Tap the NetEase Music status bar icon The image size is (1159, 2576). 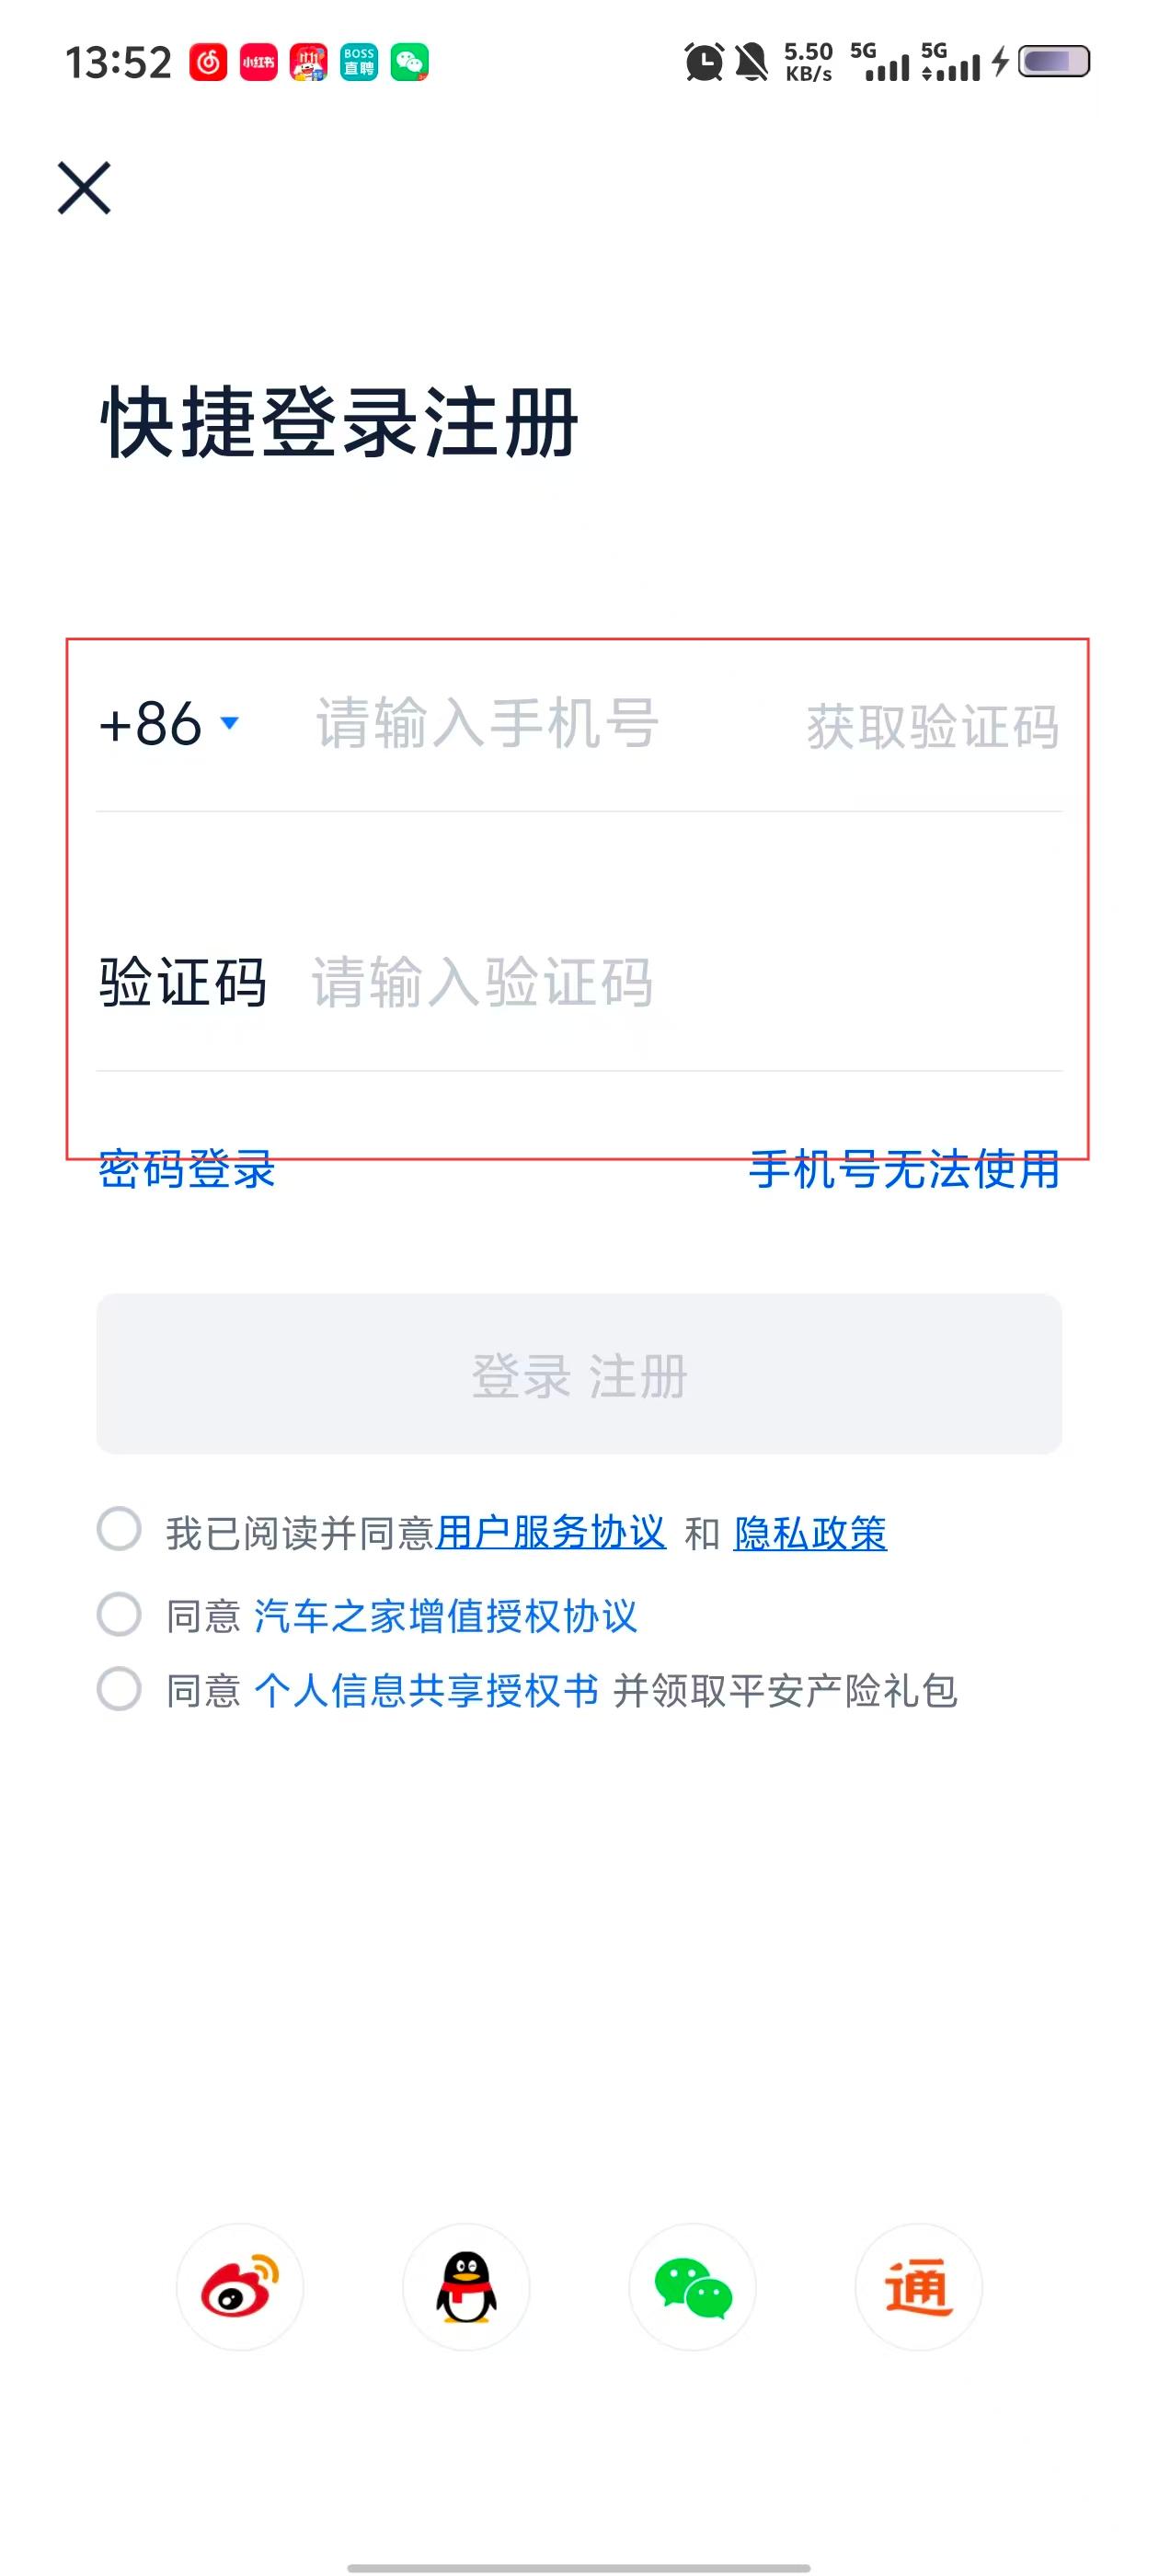point(208,62)
